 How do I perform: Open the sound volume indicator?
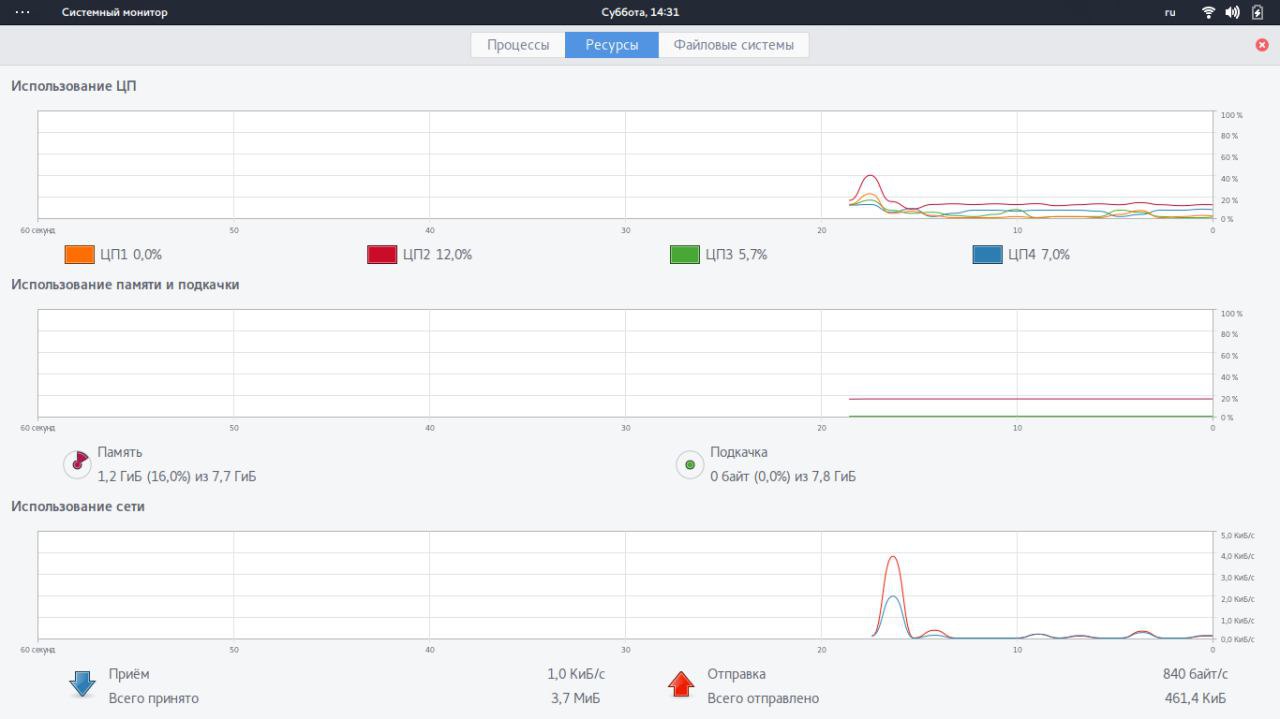point(1232,12)
